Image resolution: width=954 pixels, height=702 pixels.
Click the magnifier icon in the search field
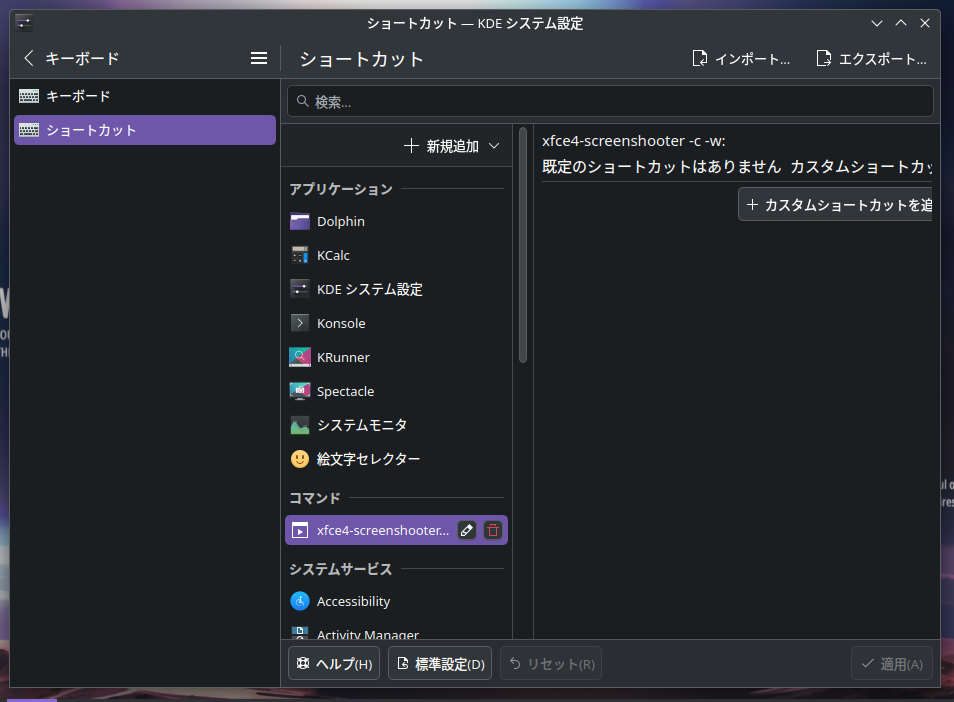point(302,101)
